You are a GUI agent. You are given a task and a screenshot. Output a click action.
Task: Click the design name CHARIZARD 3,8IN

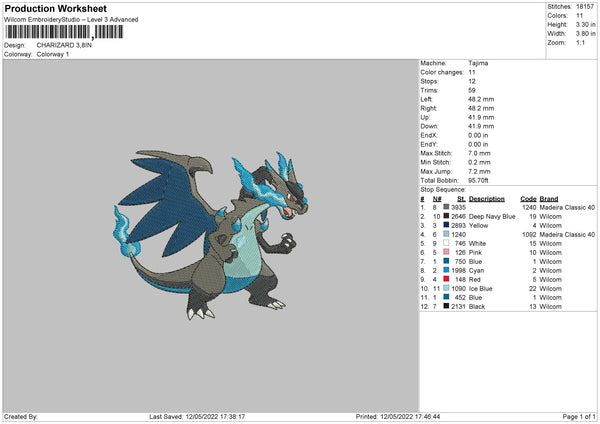click(x=64, y=45)
